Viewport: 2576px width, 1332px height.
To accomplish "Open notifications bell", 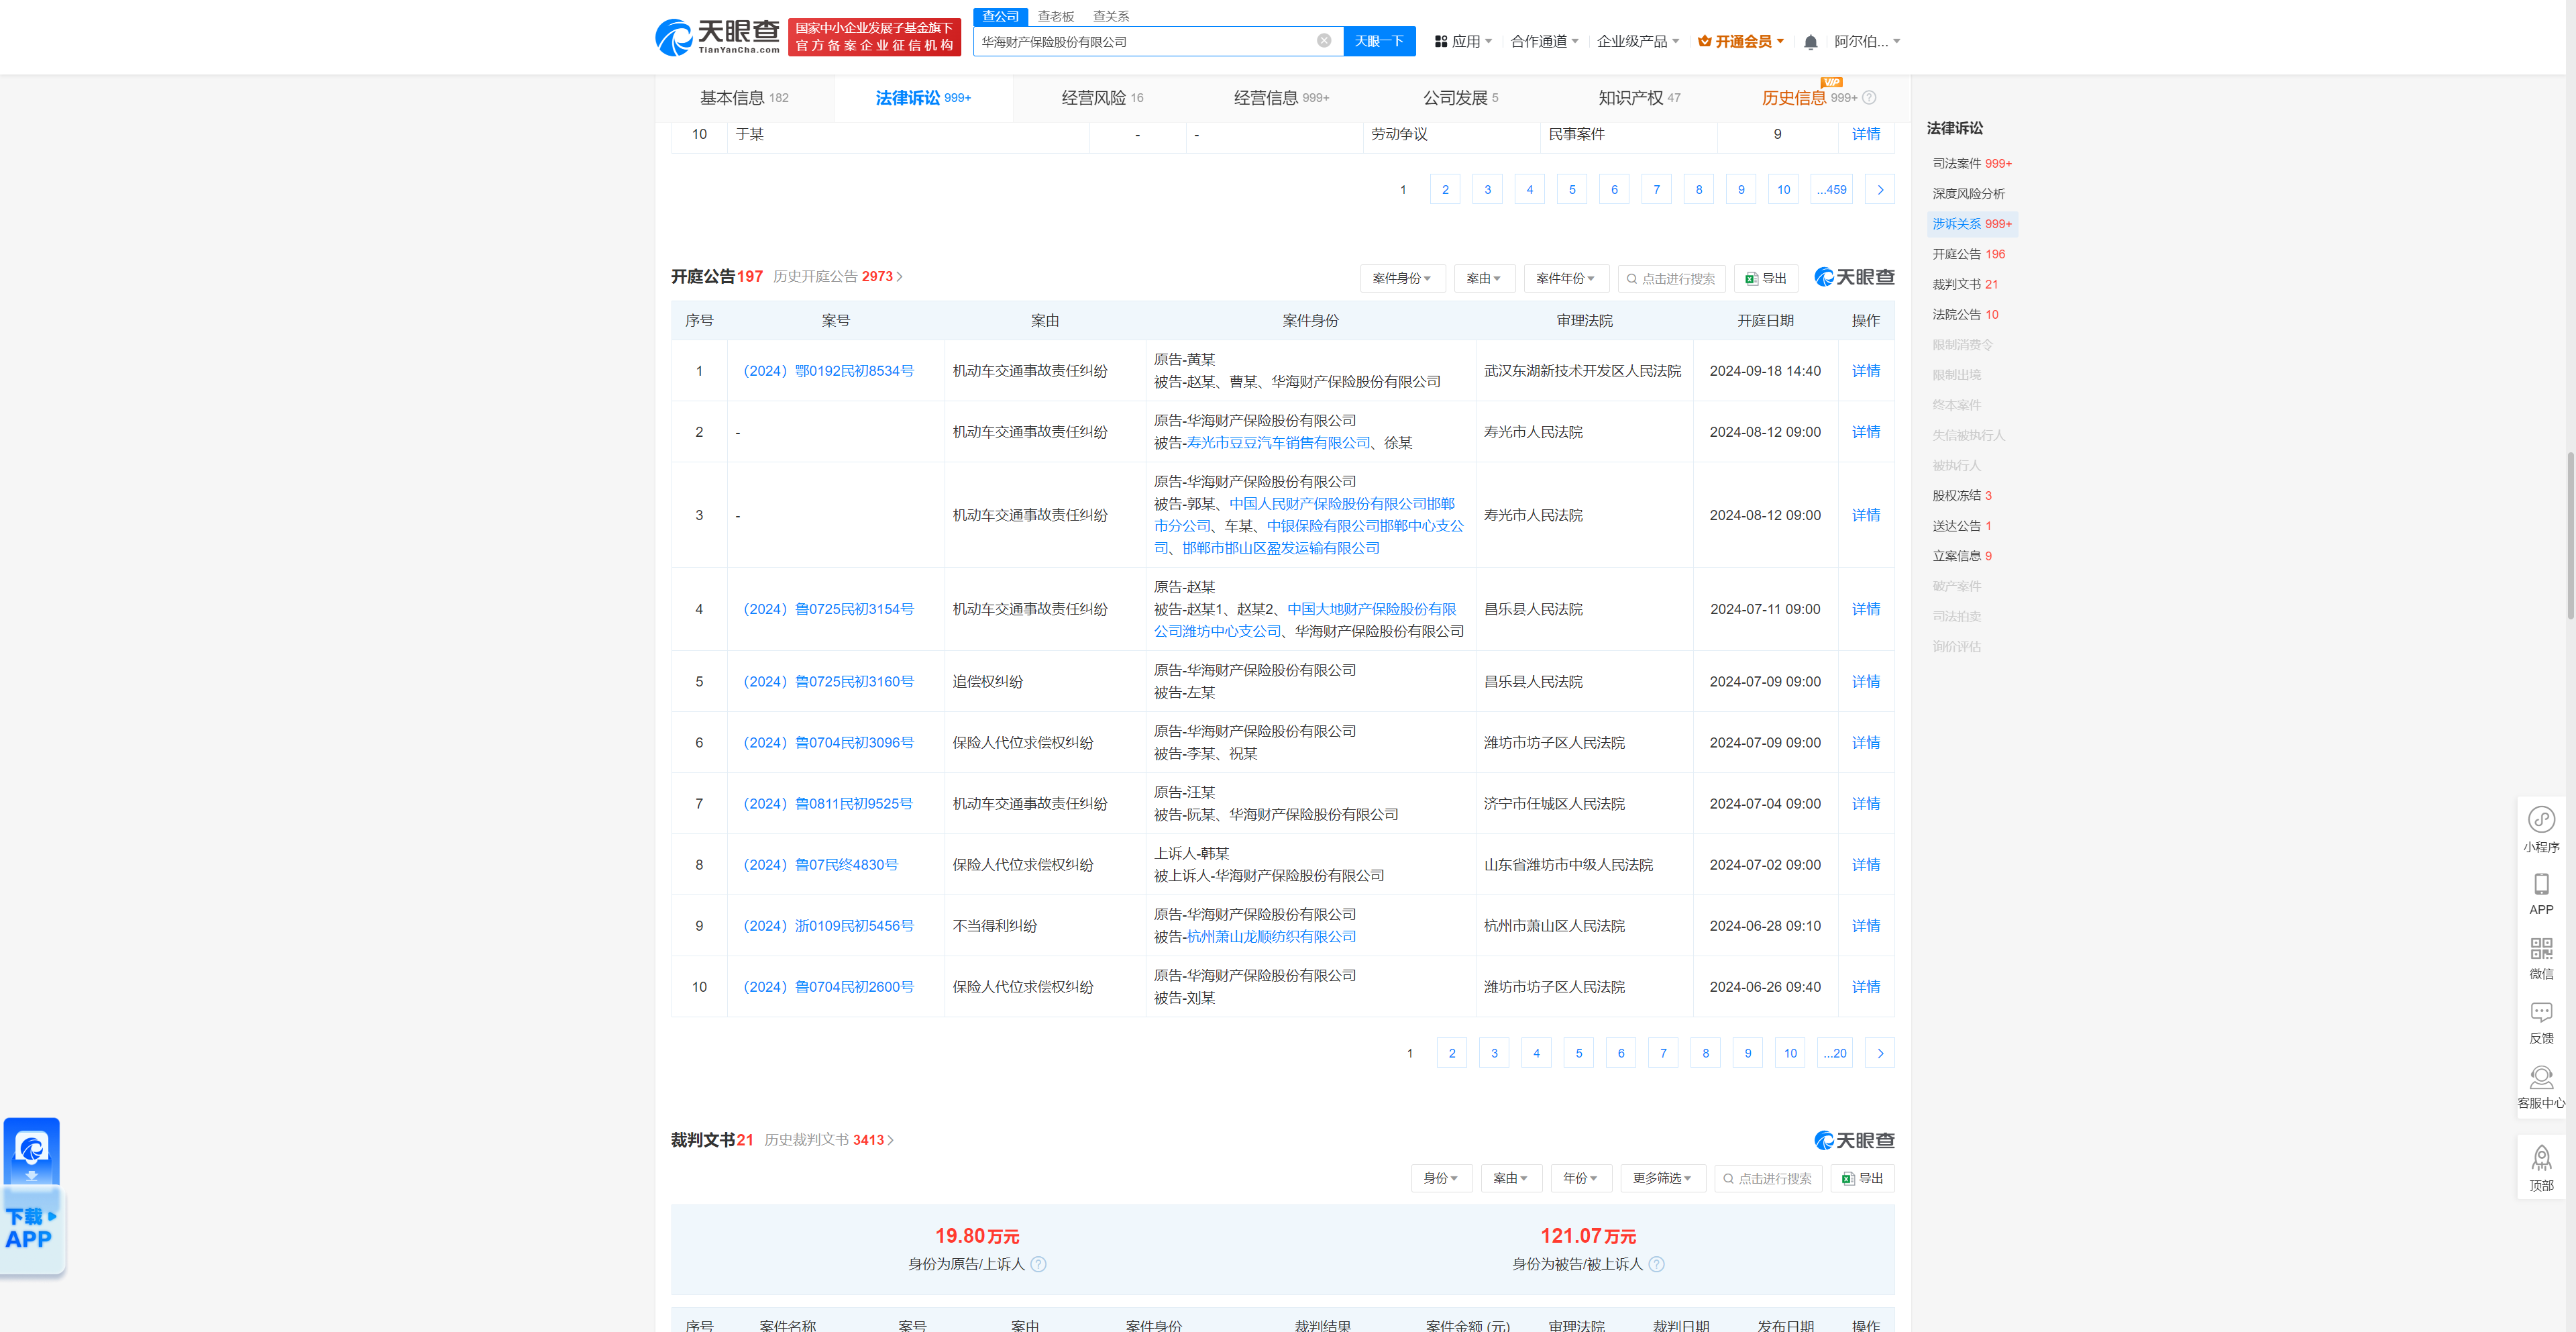I will pyautogui.click(x=1810, y=42).
